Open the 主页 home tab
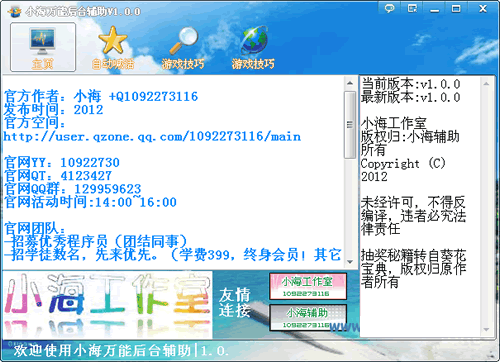The height and width of the screenshot is (362, 500). [x=43, y=47]
